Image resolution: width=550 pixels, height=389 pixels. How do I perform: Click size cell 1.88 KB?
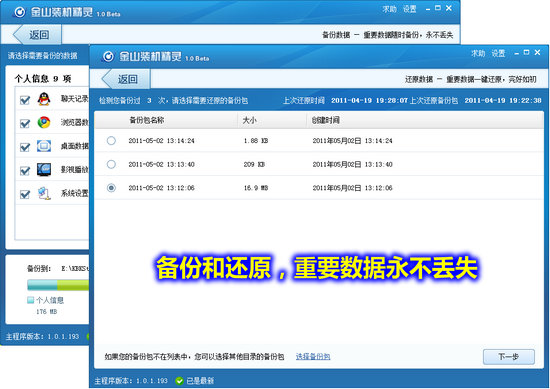256,141
